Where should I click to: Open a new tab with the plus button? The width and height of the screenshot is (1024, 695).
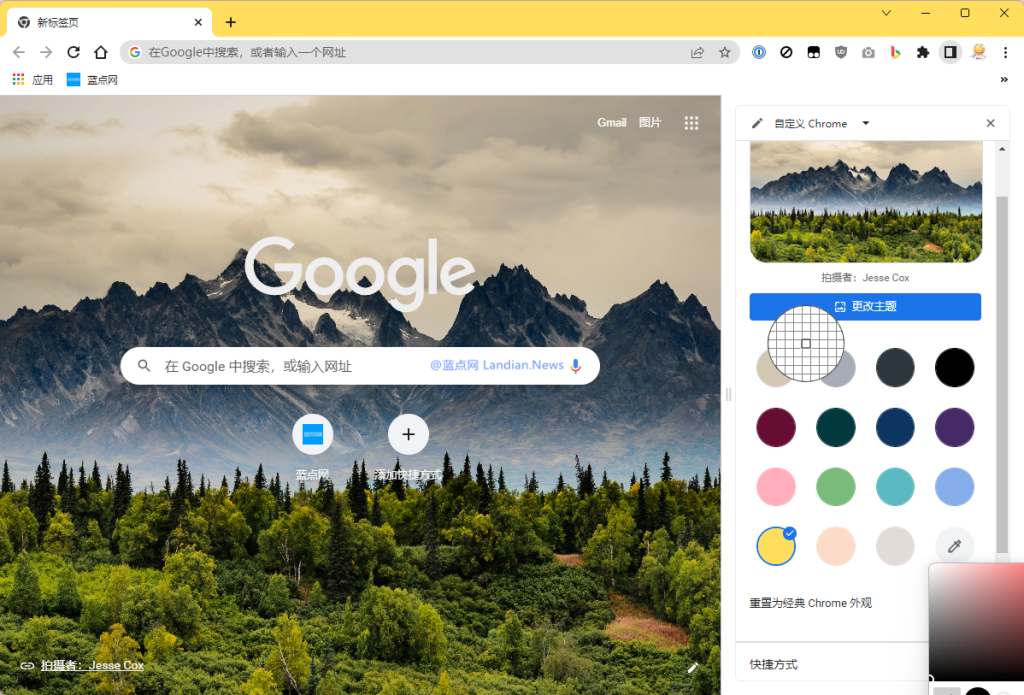(x=231, y=22)
